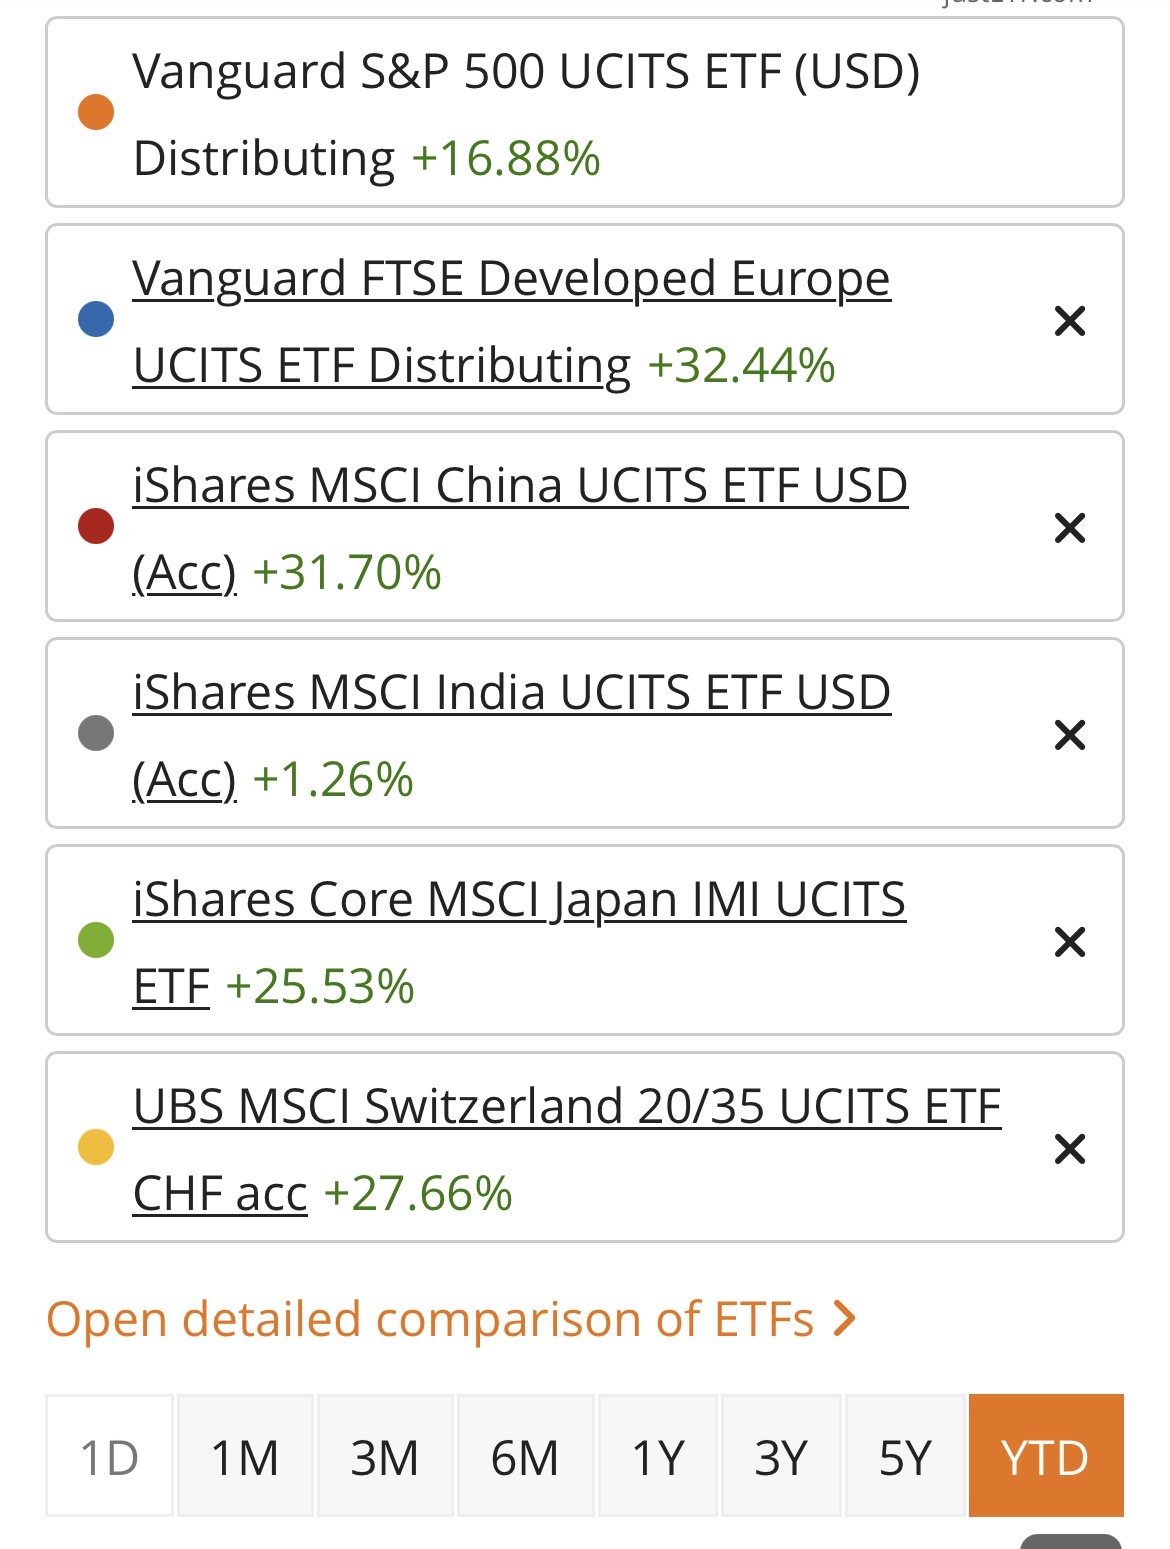Image resolution: width=1170 pixels, height=1549 pixels.
Task: Open detailed comparison of ETFs
Action: pyautogui.click(x=430, y=1319)
